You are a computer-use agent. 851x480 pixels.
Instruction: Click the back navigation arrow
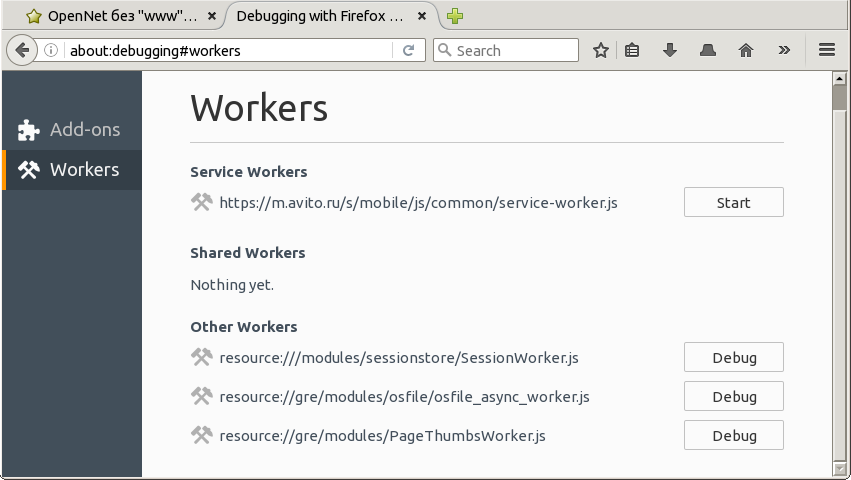(22, 50)
